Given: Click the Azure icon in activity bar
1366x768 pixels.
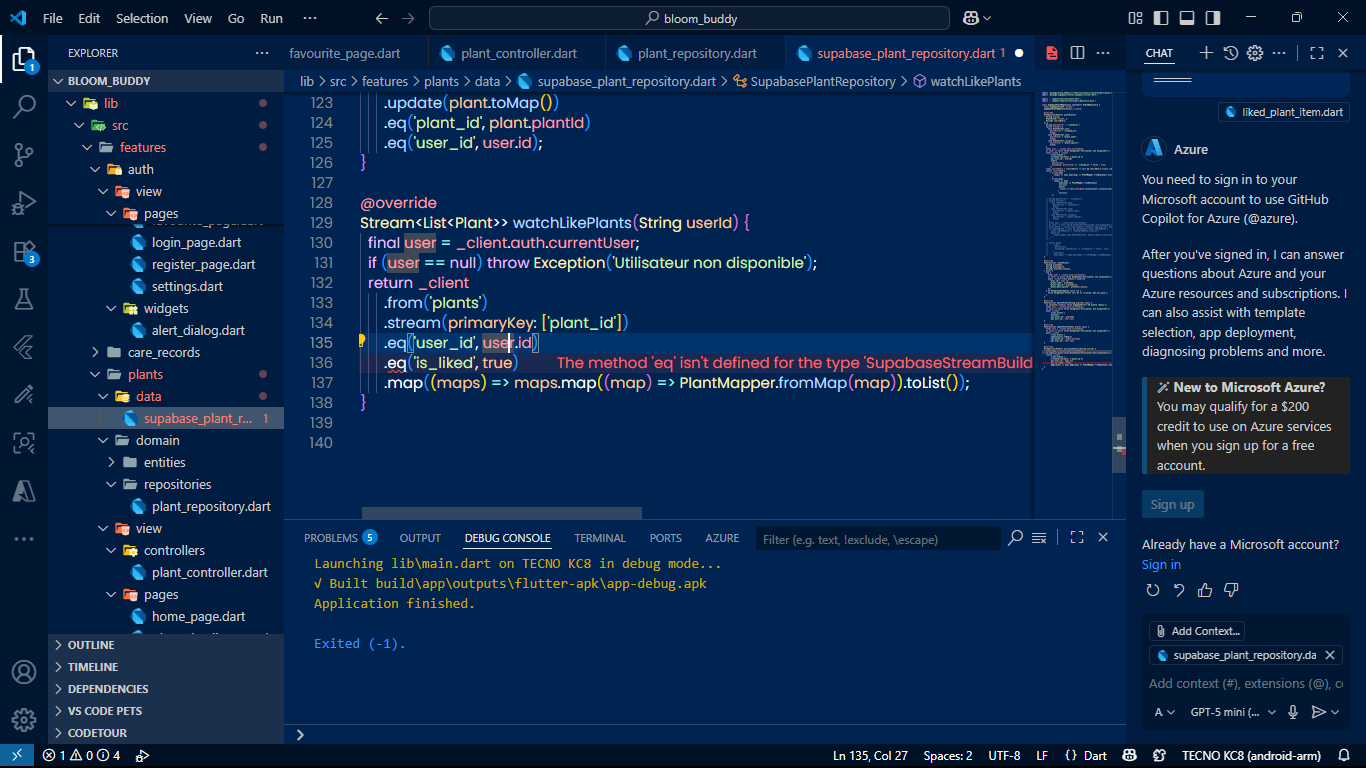Looking at the screenshot, I should [24, 490].
